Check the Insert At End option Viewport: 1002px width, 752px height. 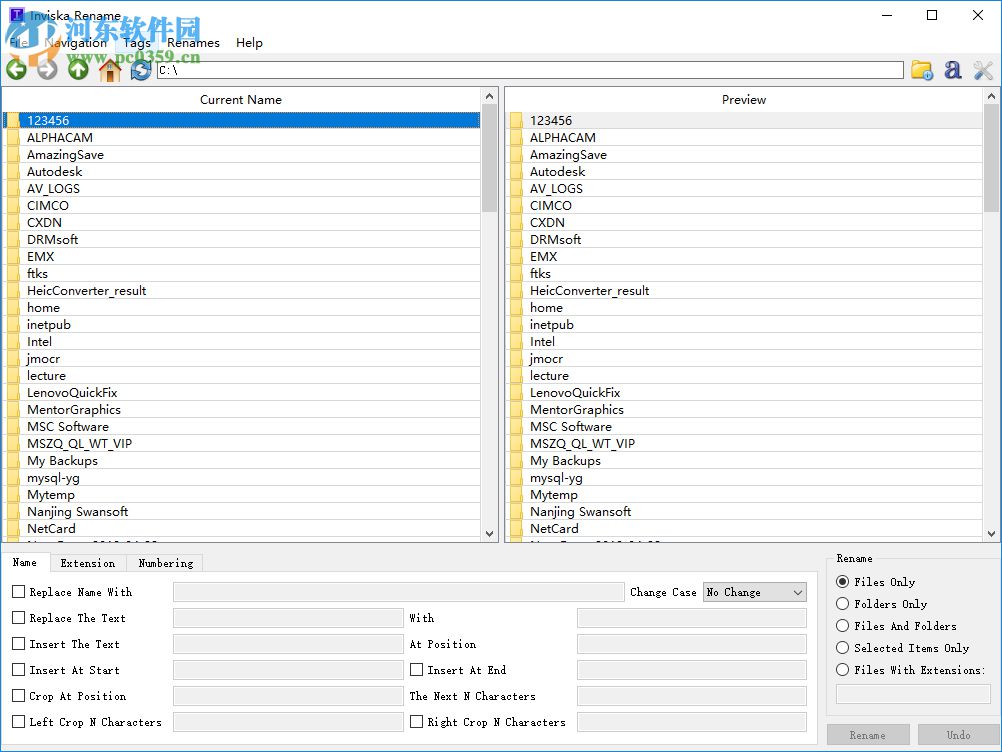point(417,670)
